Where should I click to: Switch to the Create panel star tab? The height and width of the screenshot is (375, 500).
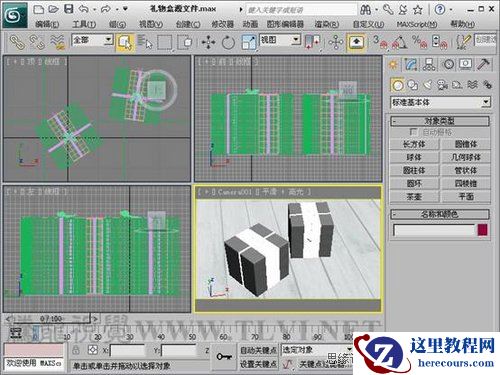point(394,64)
